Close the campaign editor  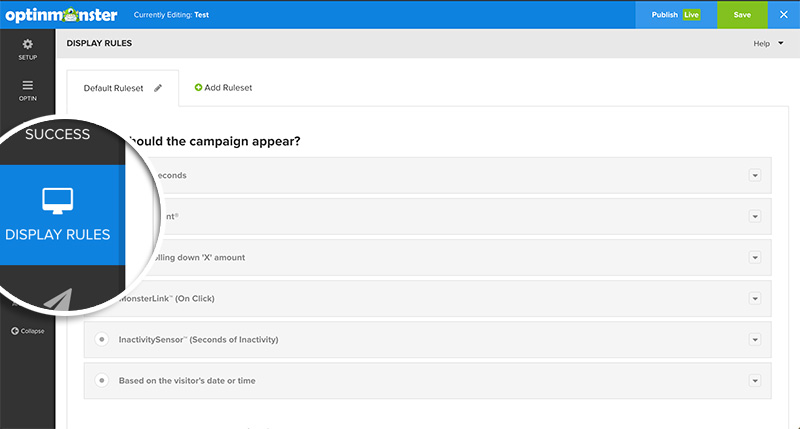(784, 15)
